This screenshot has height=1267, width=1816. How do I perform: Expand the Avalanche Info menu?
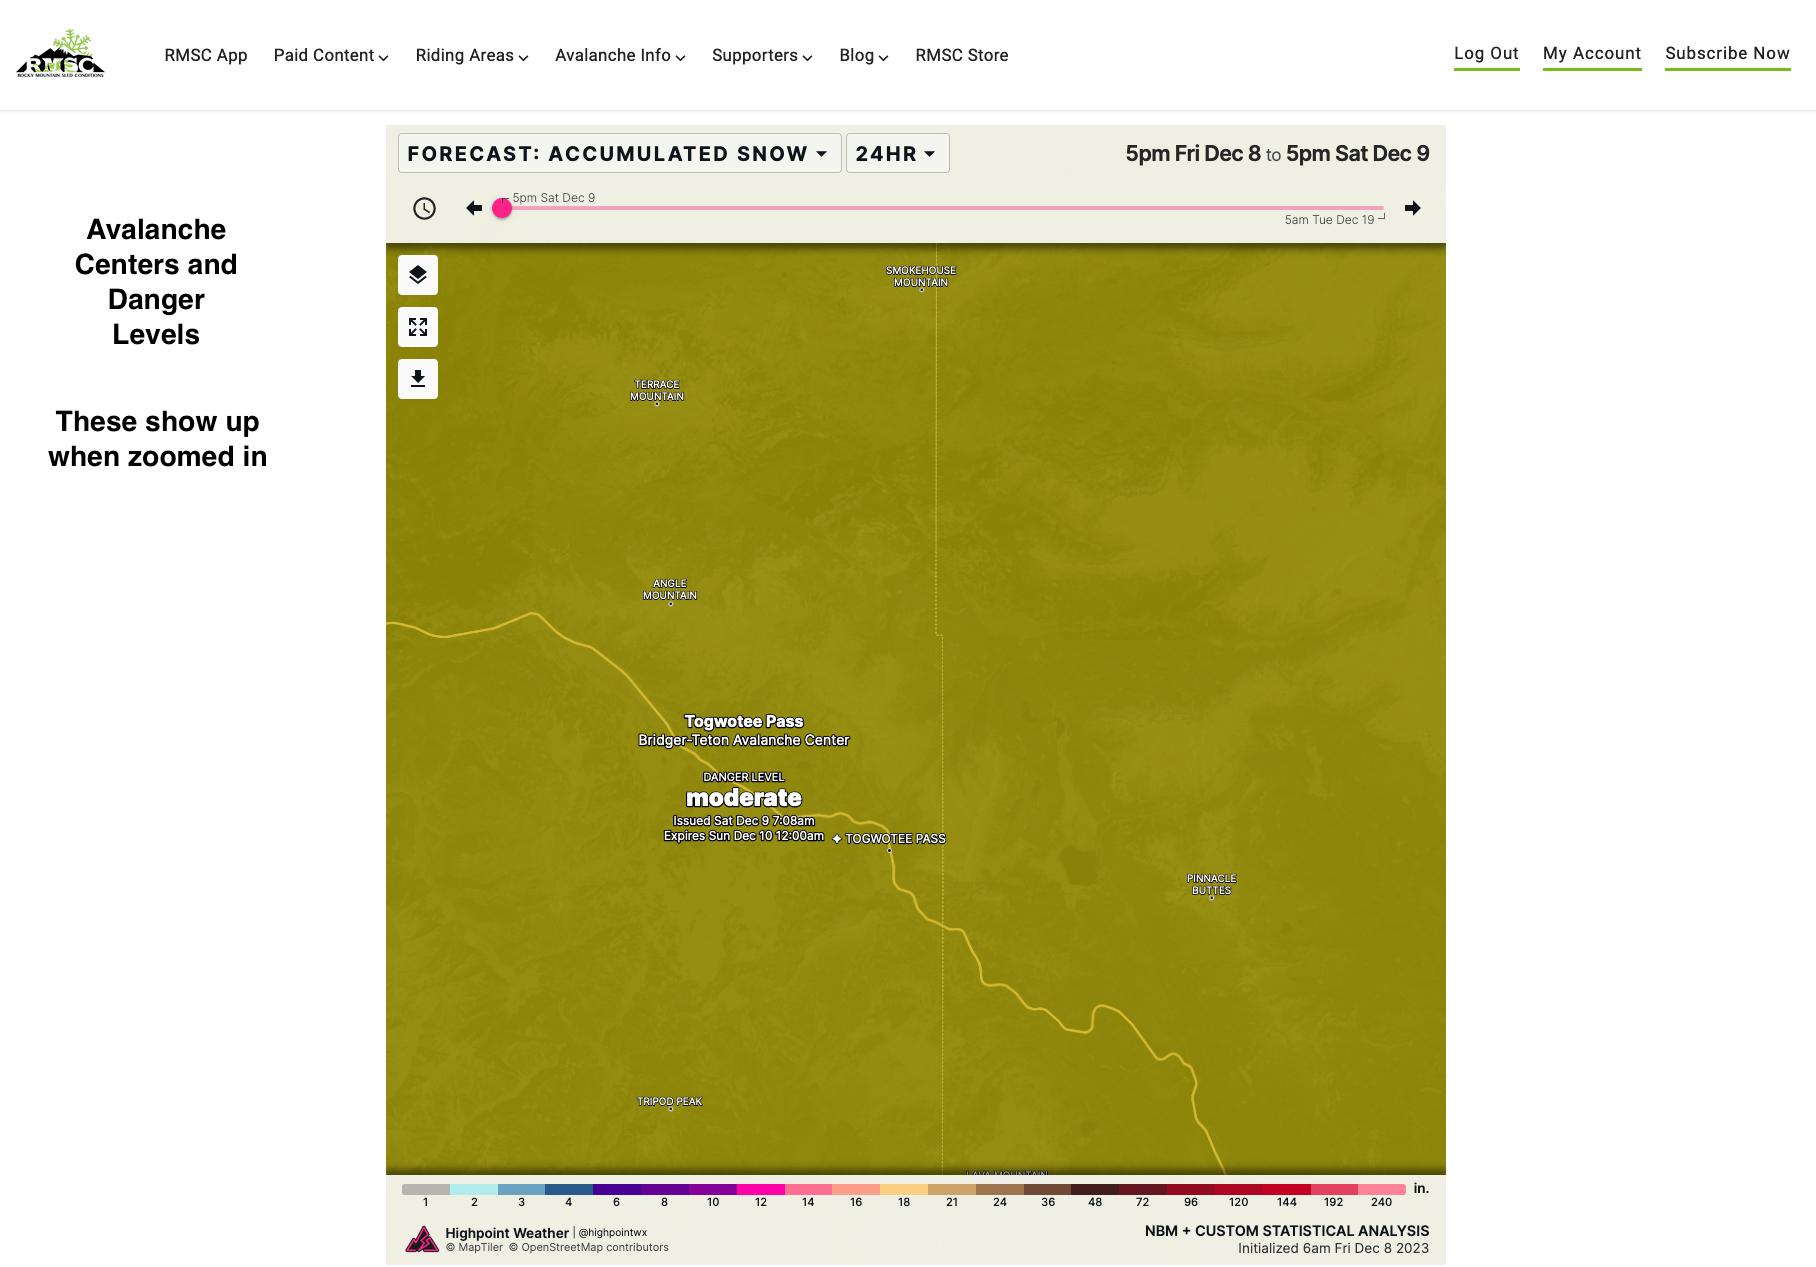click(619, 55)
